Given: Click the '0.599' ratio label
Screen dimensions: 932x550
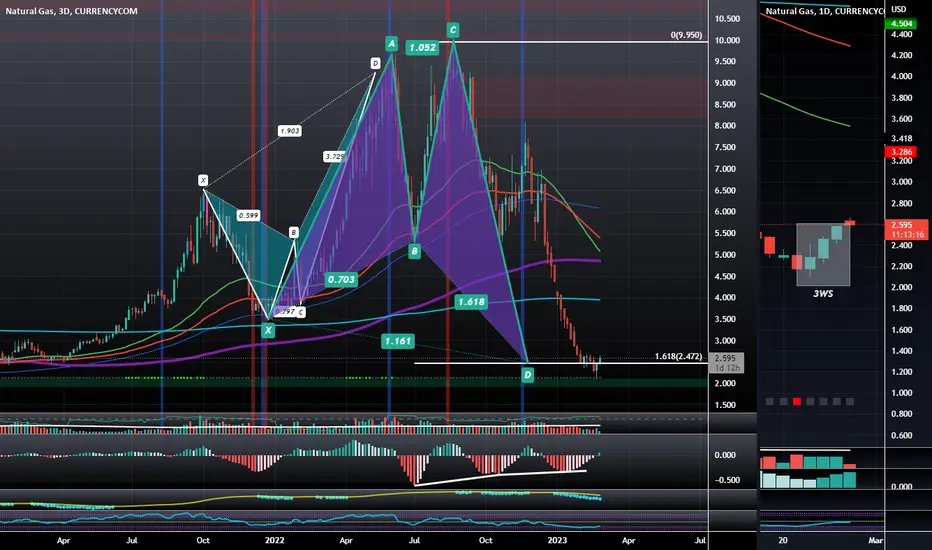Looking at the screenshot, I should pos(248,216).
